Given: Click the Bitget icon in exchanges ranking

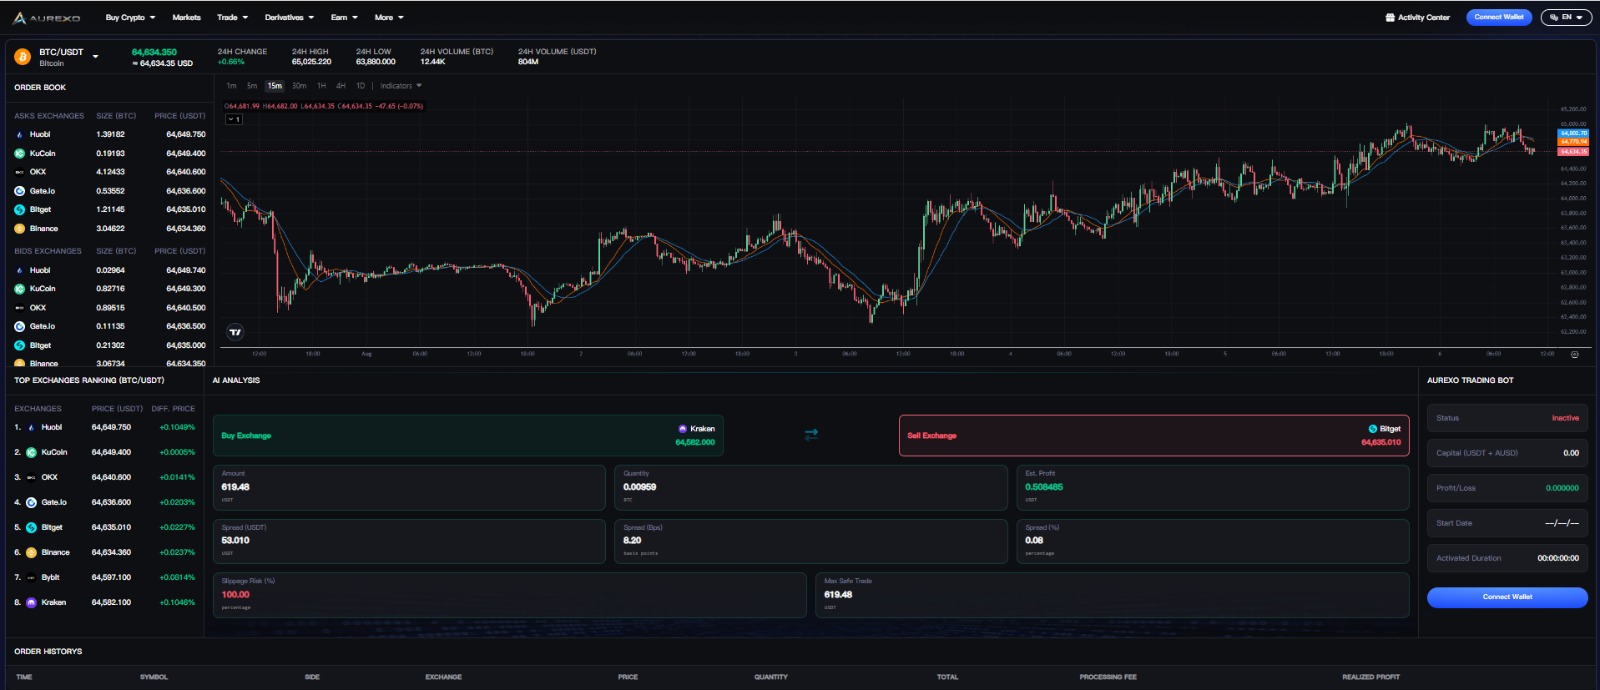Looking at the screenshot, I should (31, 527).
